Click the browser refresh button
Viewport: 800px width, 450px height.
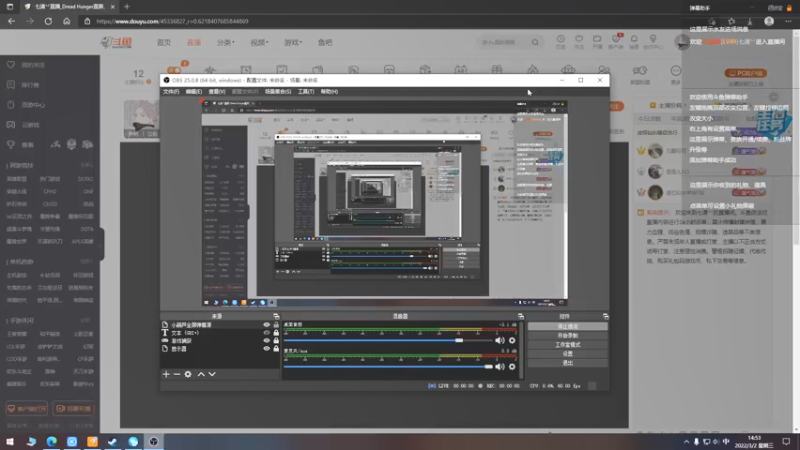click(48, 21)
